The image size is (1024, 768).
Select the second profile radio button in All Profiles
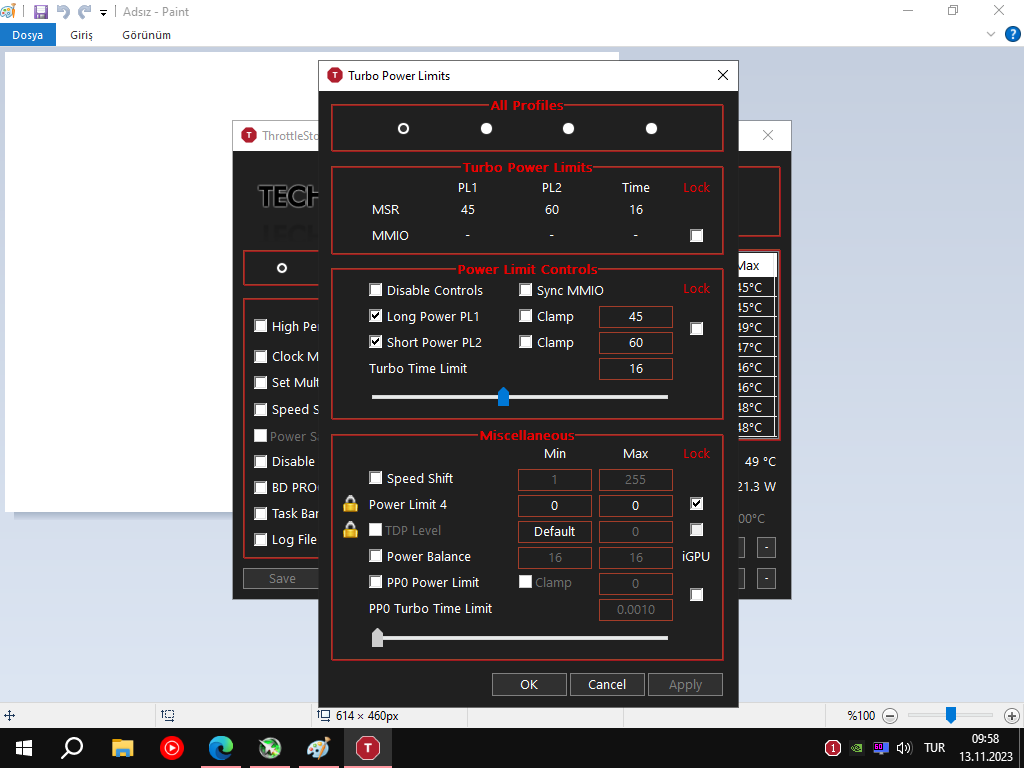pos(487,129)
